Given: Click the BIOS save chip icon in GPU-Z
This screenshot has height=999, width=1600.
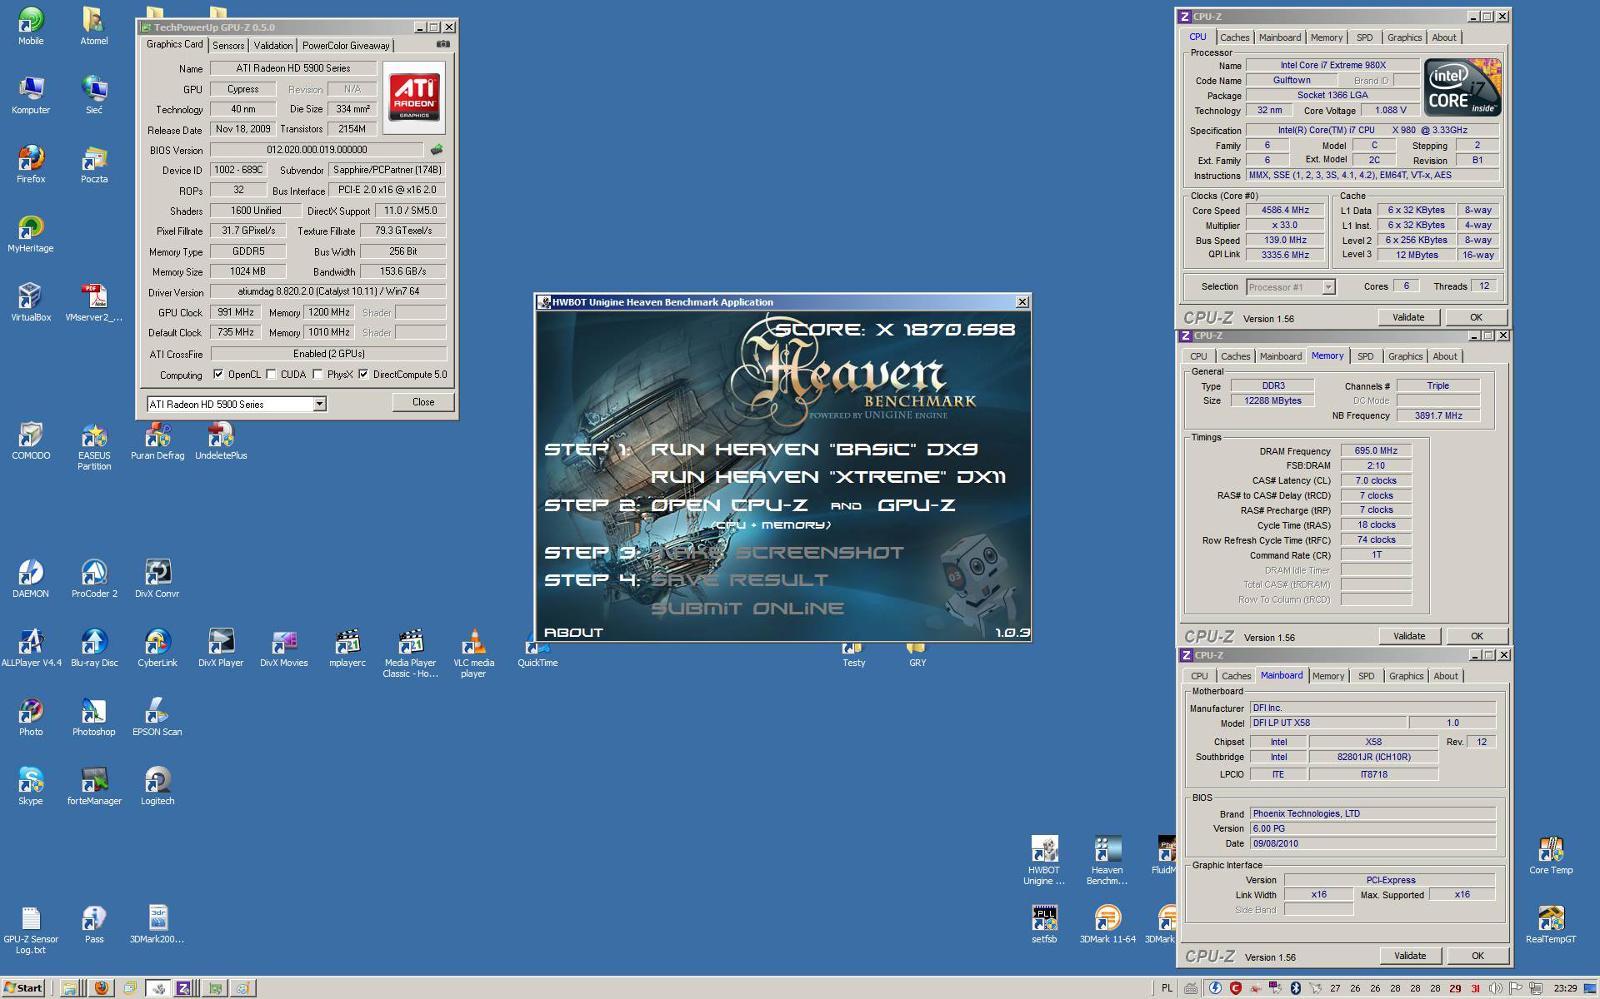Looking at the screenshot, I should pos(436,150).
